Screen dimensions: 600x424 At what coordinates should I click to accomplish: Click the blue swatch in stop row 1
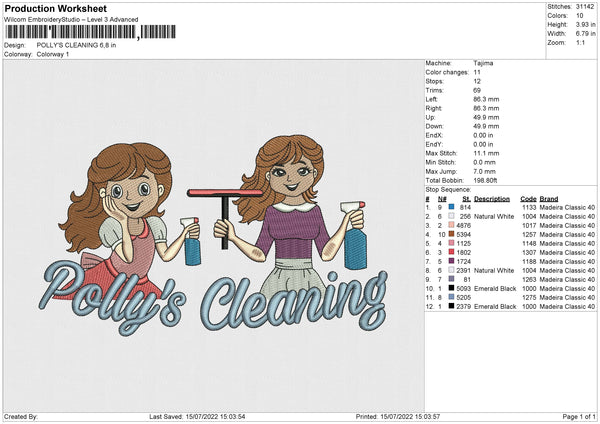(x=452, y=207)
